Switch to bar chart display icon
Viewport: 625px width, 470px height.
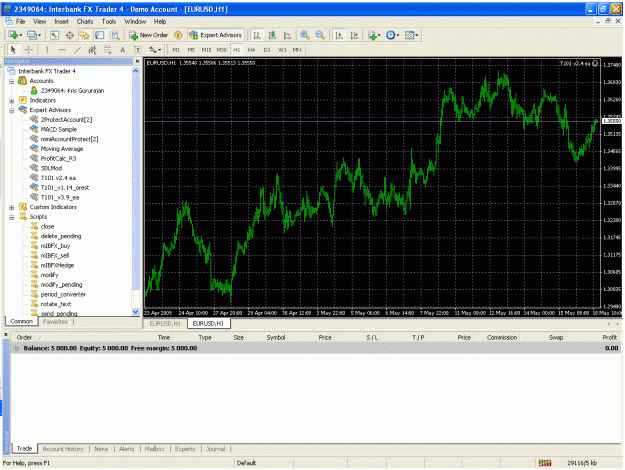click(257, 35)
